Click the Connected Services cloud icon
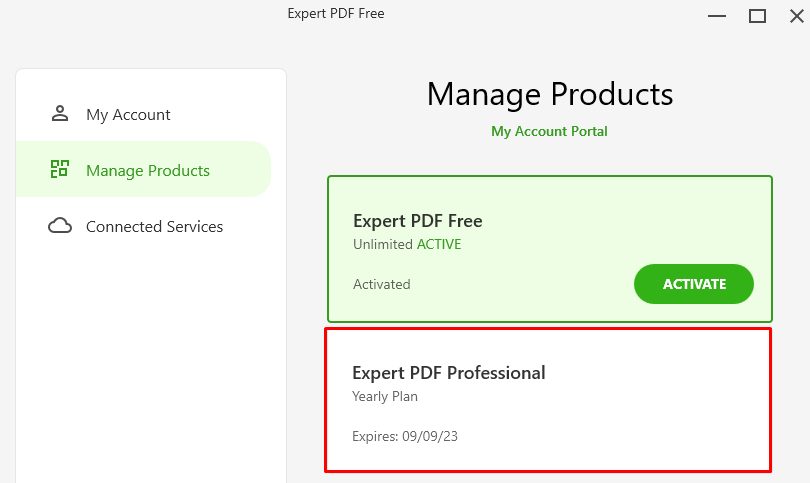 pyautogui.click(x=60, y=226)
